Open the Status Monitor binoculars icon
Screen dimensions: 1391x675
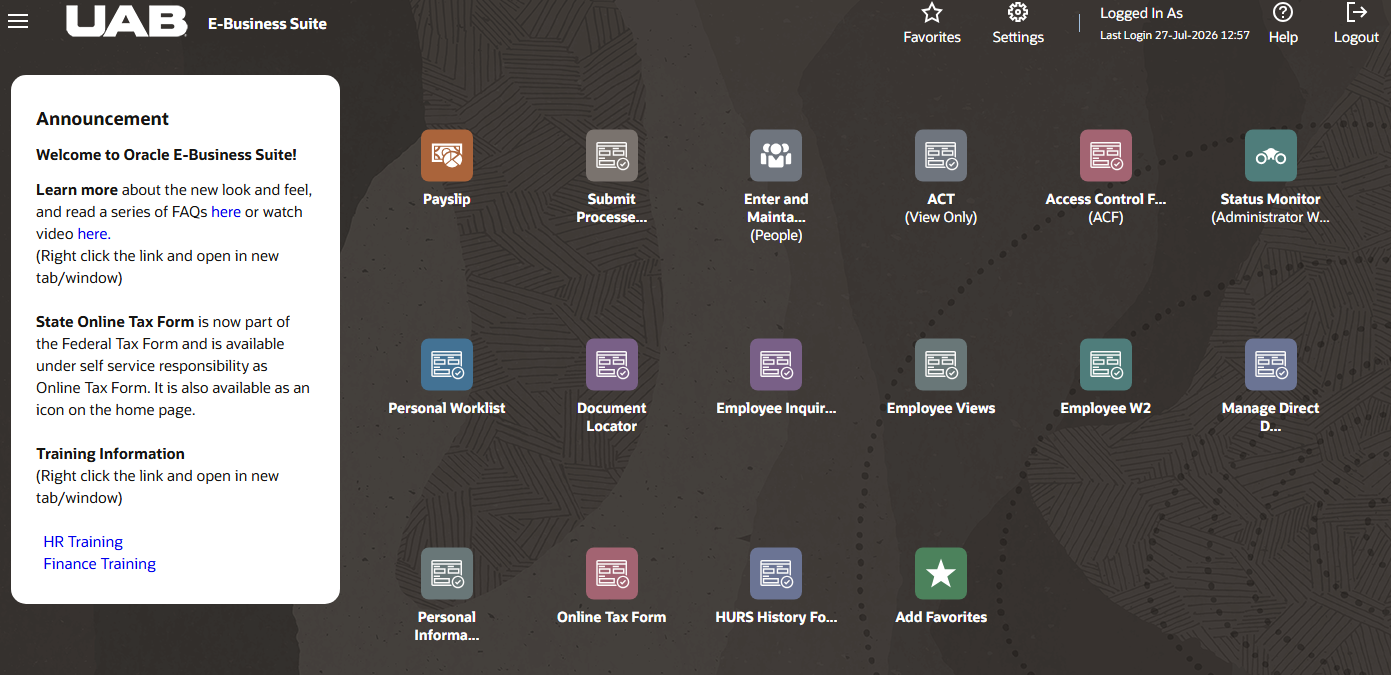(x=1271, y=156)
